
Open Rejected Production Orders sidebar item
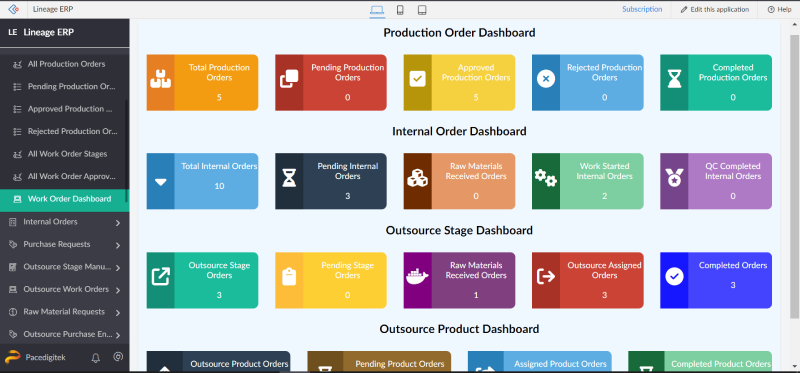pyautogui.click(x=64, y=131)
